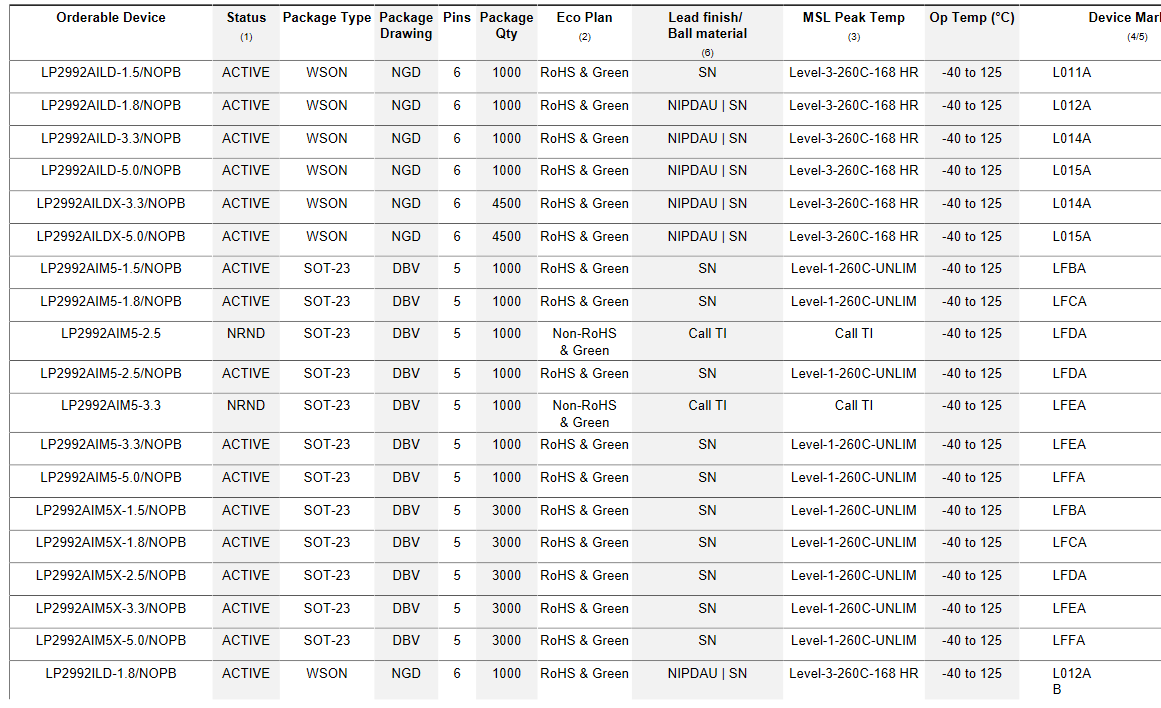Screen dimensions: 1161x708
Task: Click device name LP2992AILDX-5.0/NOPB
Action: [111, 236]
